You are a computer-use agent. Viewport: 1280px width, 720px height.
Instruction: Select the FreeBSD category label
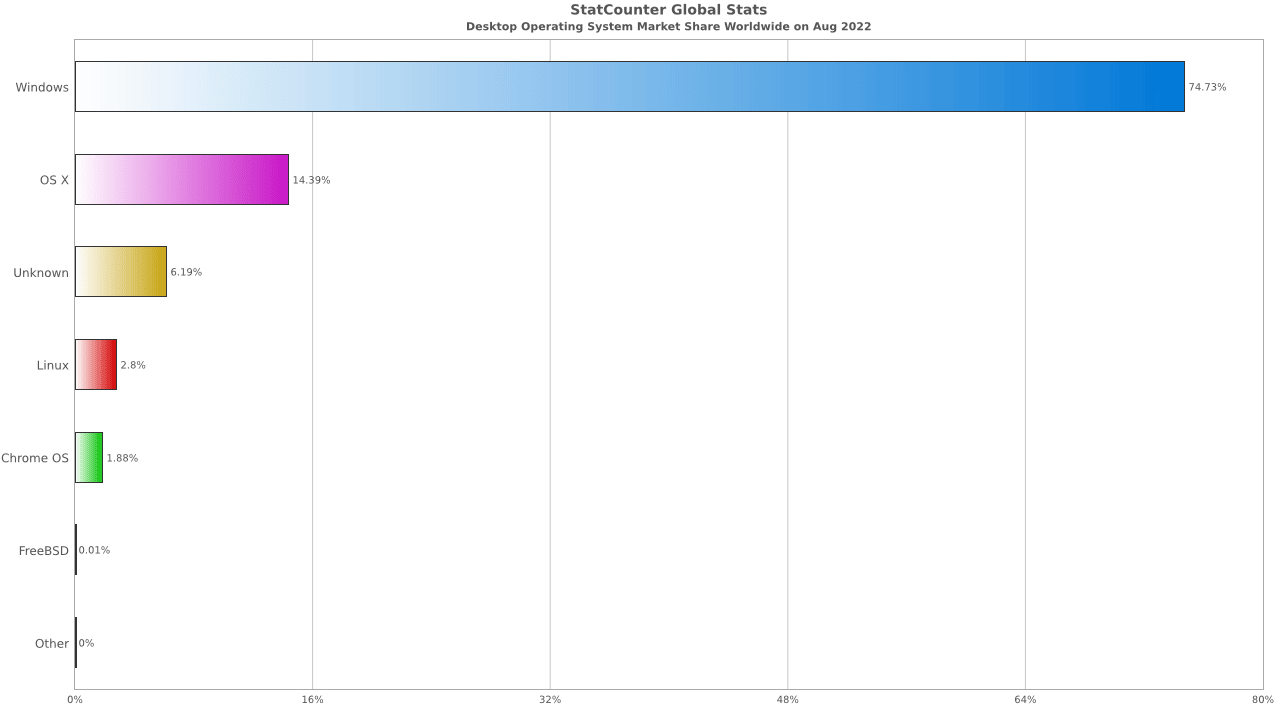(44, 551)
